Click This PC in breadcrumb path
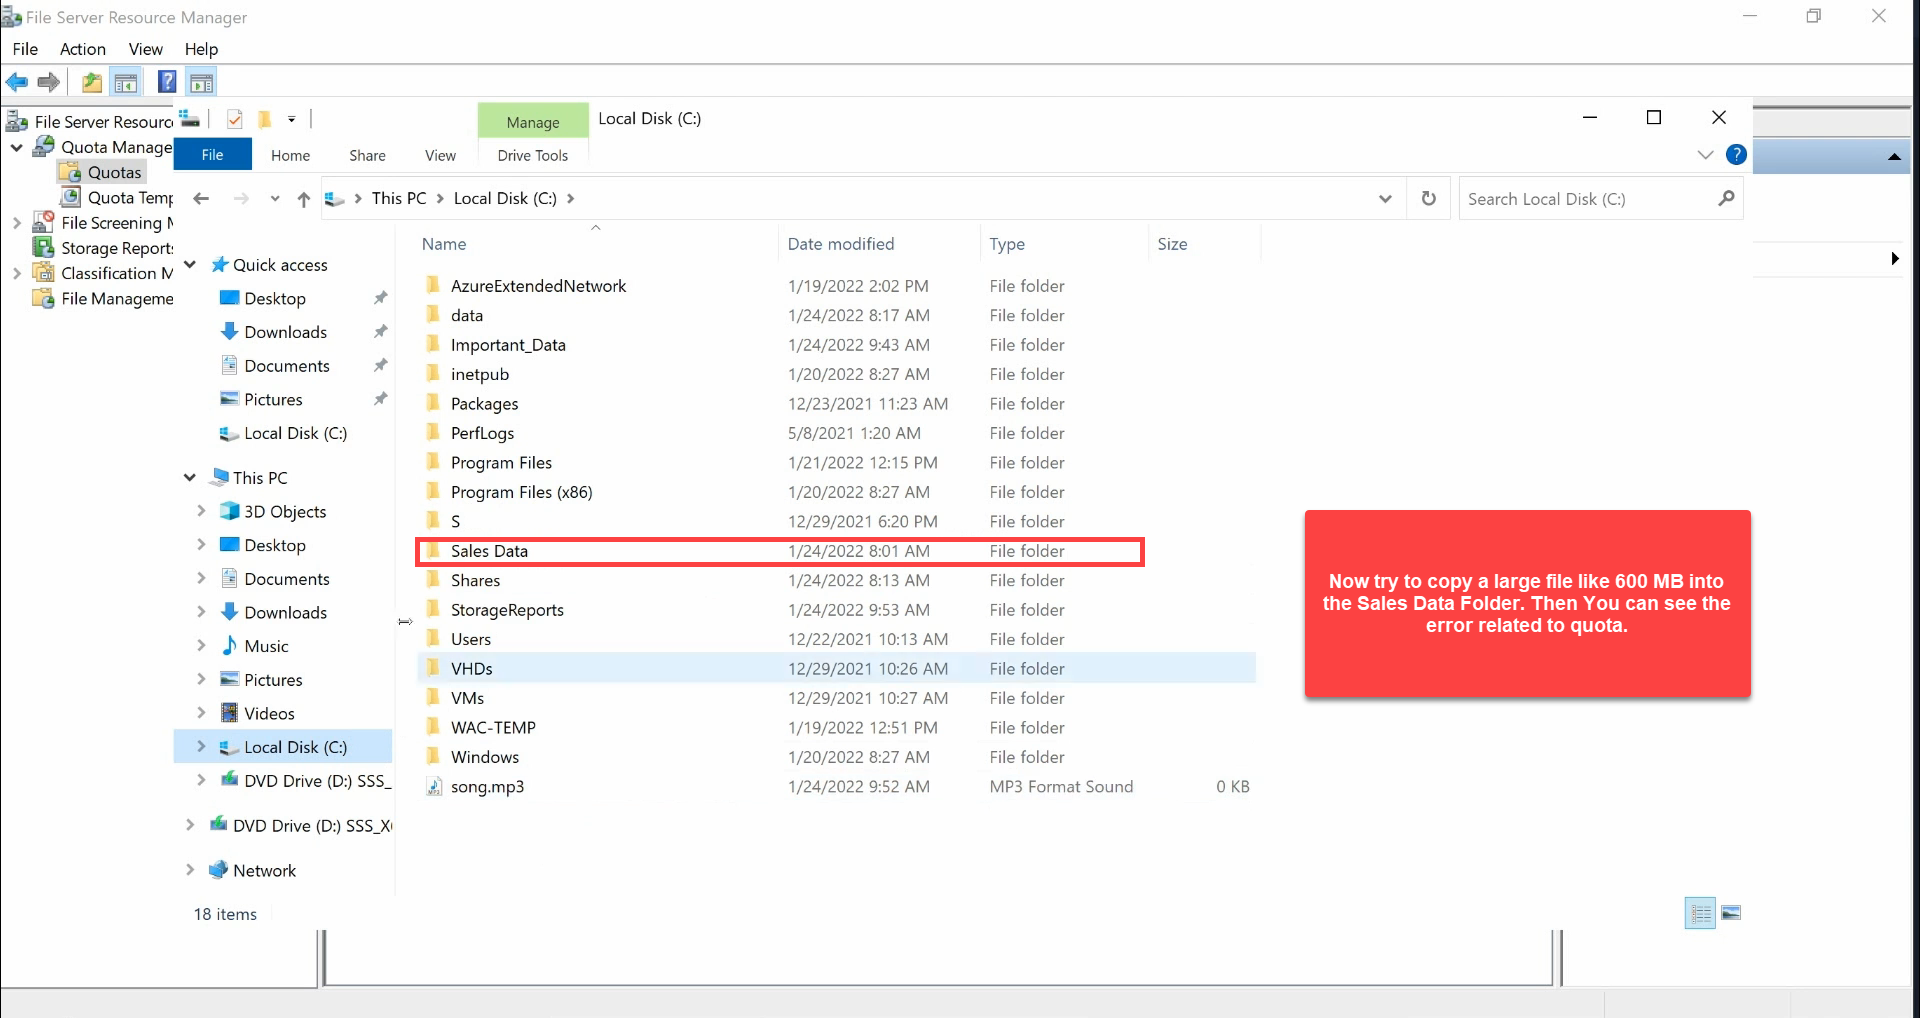Image resolution: width=1920 pixels, height=1018 pixels. click(x=399, y=198)
